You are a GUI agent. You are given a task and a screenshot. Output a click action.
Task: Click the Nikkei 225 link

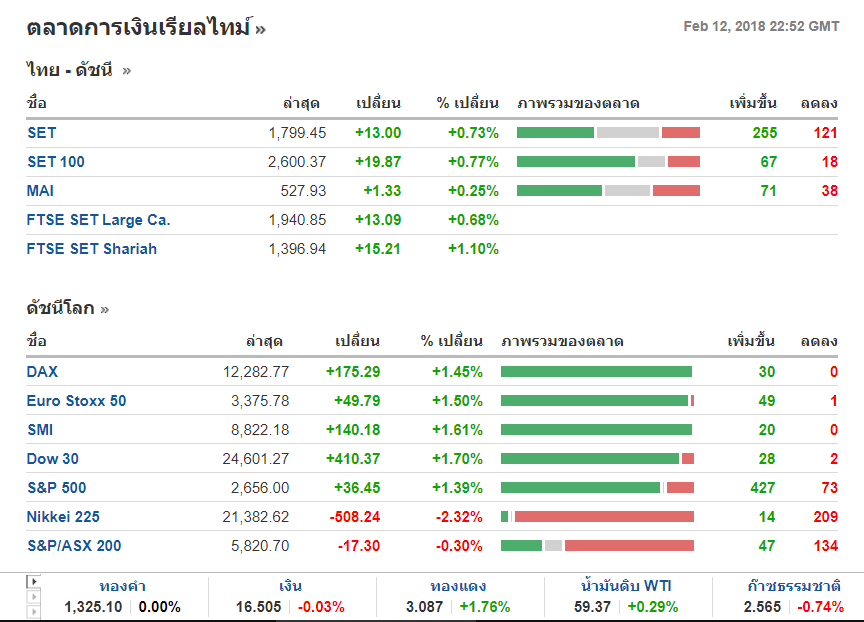pyautogui.click(x=64, y=517)
